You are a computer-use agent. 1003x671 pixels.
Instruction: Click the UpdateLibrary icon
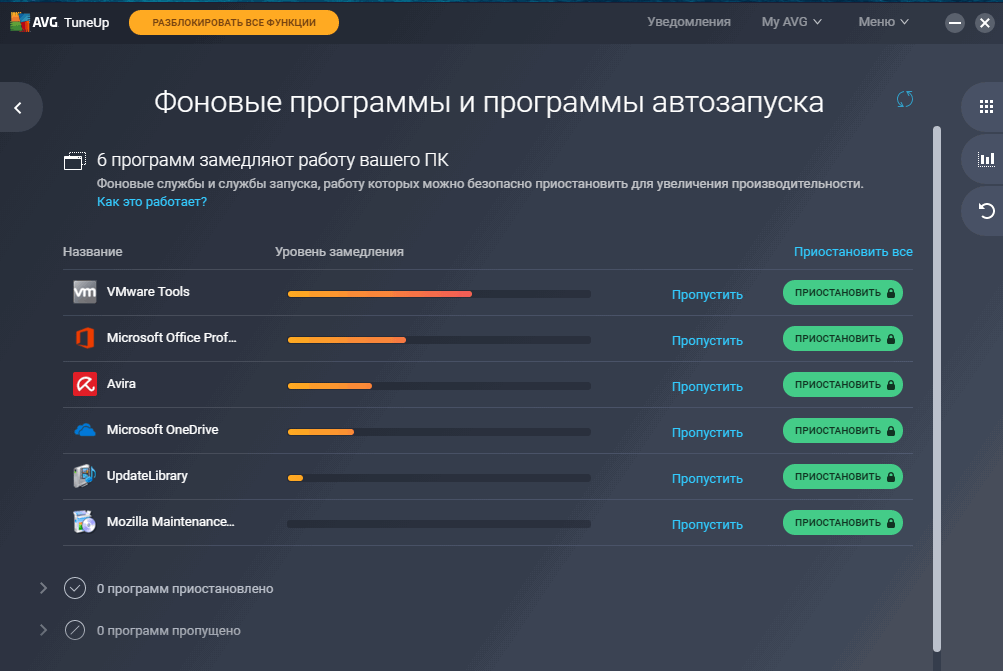point(84,476)
